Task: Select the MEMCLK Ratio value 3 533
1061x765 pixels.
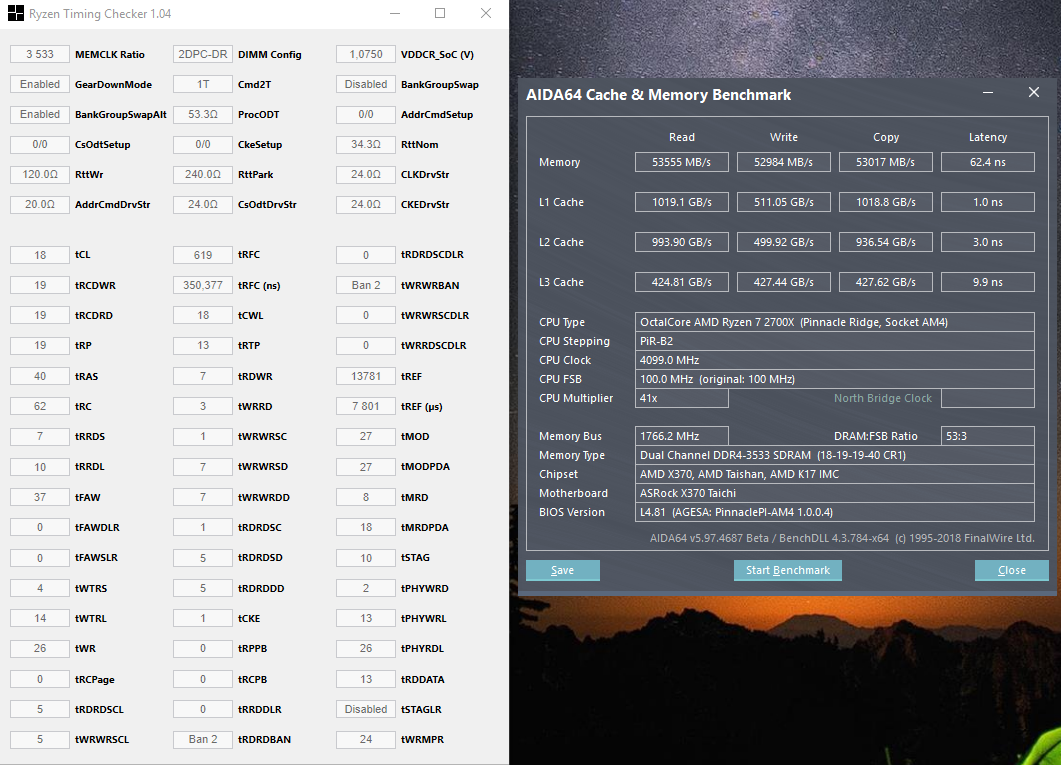Action: click(x=40, y=54)
